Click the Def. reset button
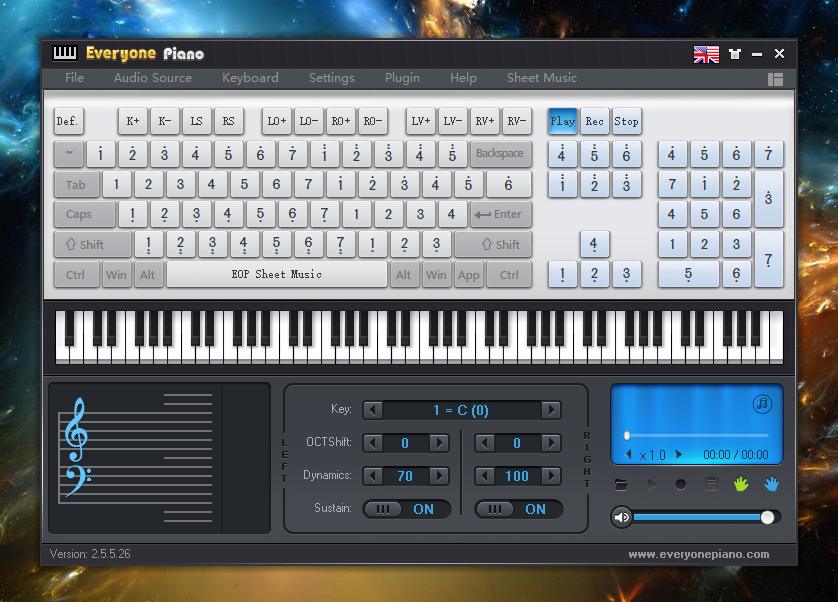838x602 pixels. pos(69,121)
